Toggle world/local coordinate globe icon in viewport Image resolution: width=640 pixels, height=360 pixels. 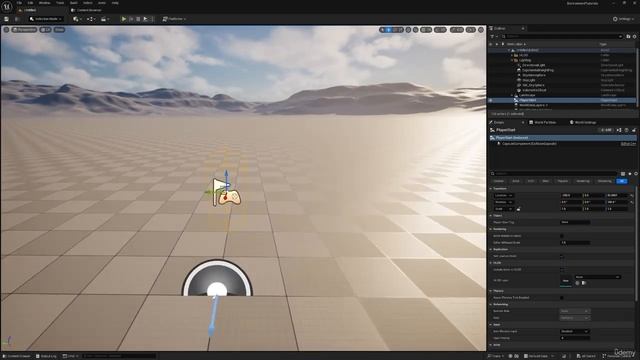coord(408,30)
